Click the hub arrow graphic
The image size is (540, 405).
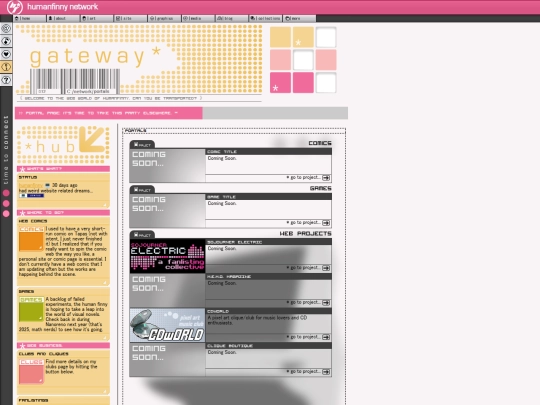92,139
